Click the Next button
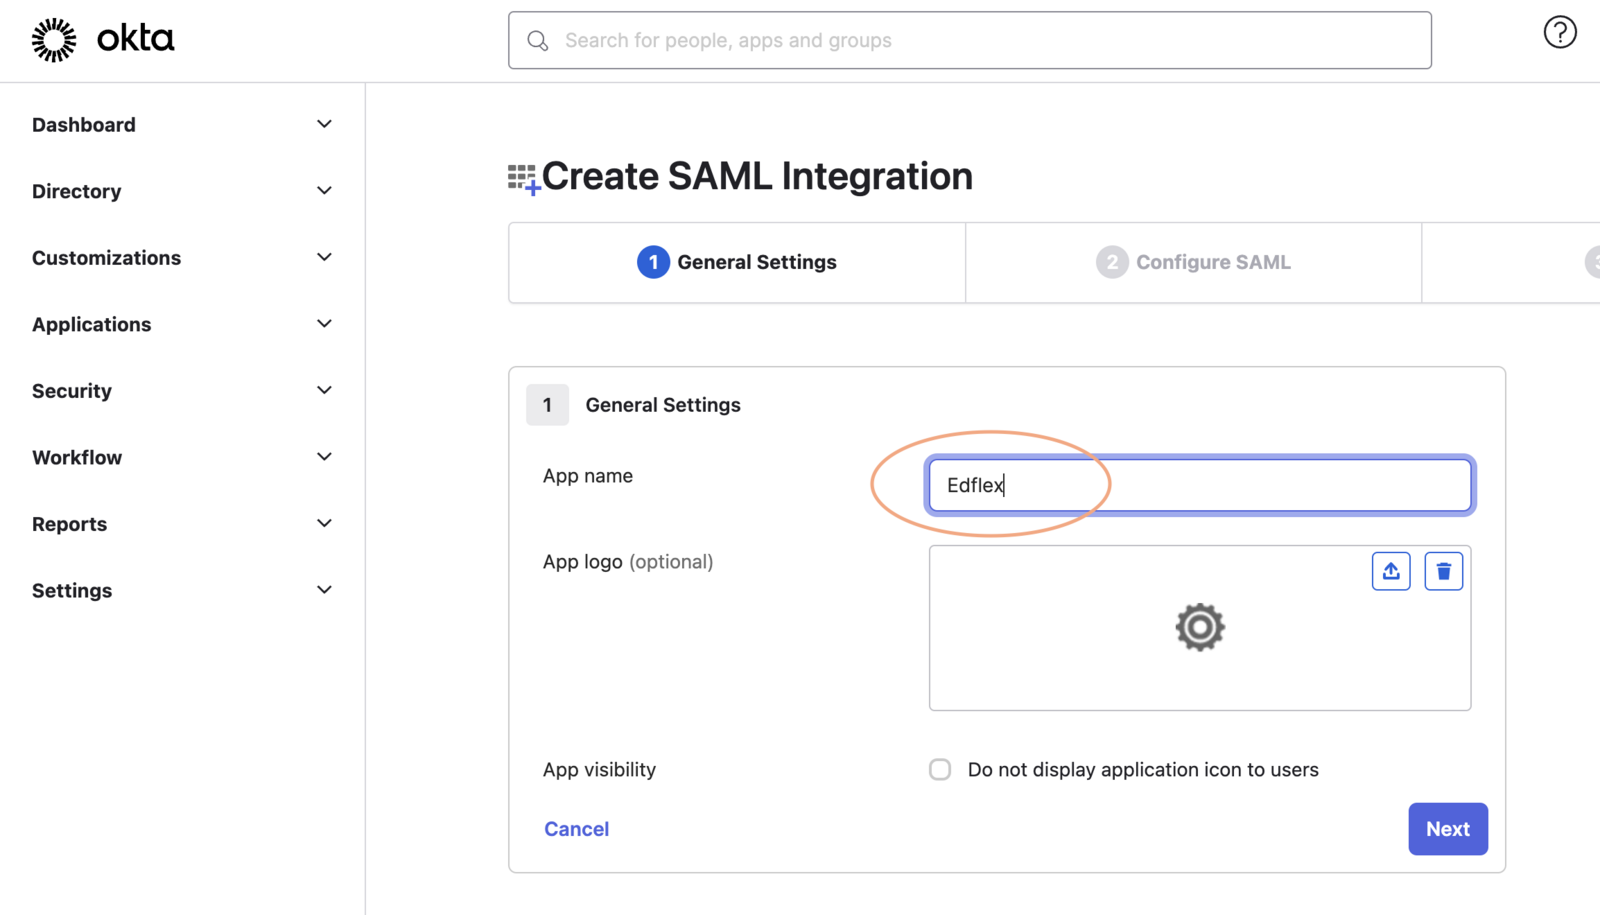Viewport: 1600px width, 915px height. (x=1448, y=829)
